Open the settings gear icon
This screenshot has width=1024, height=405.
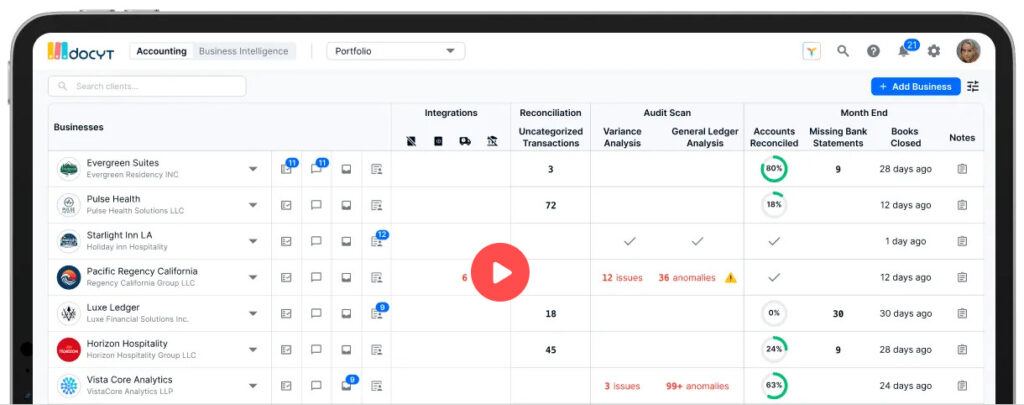934,51
